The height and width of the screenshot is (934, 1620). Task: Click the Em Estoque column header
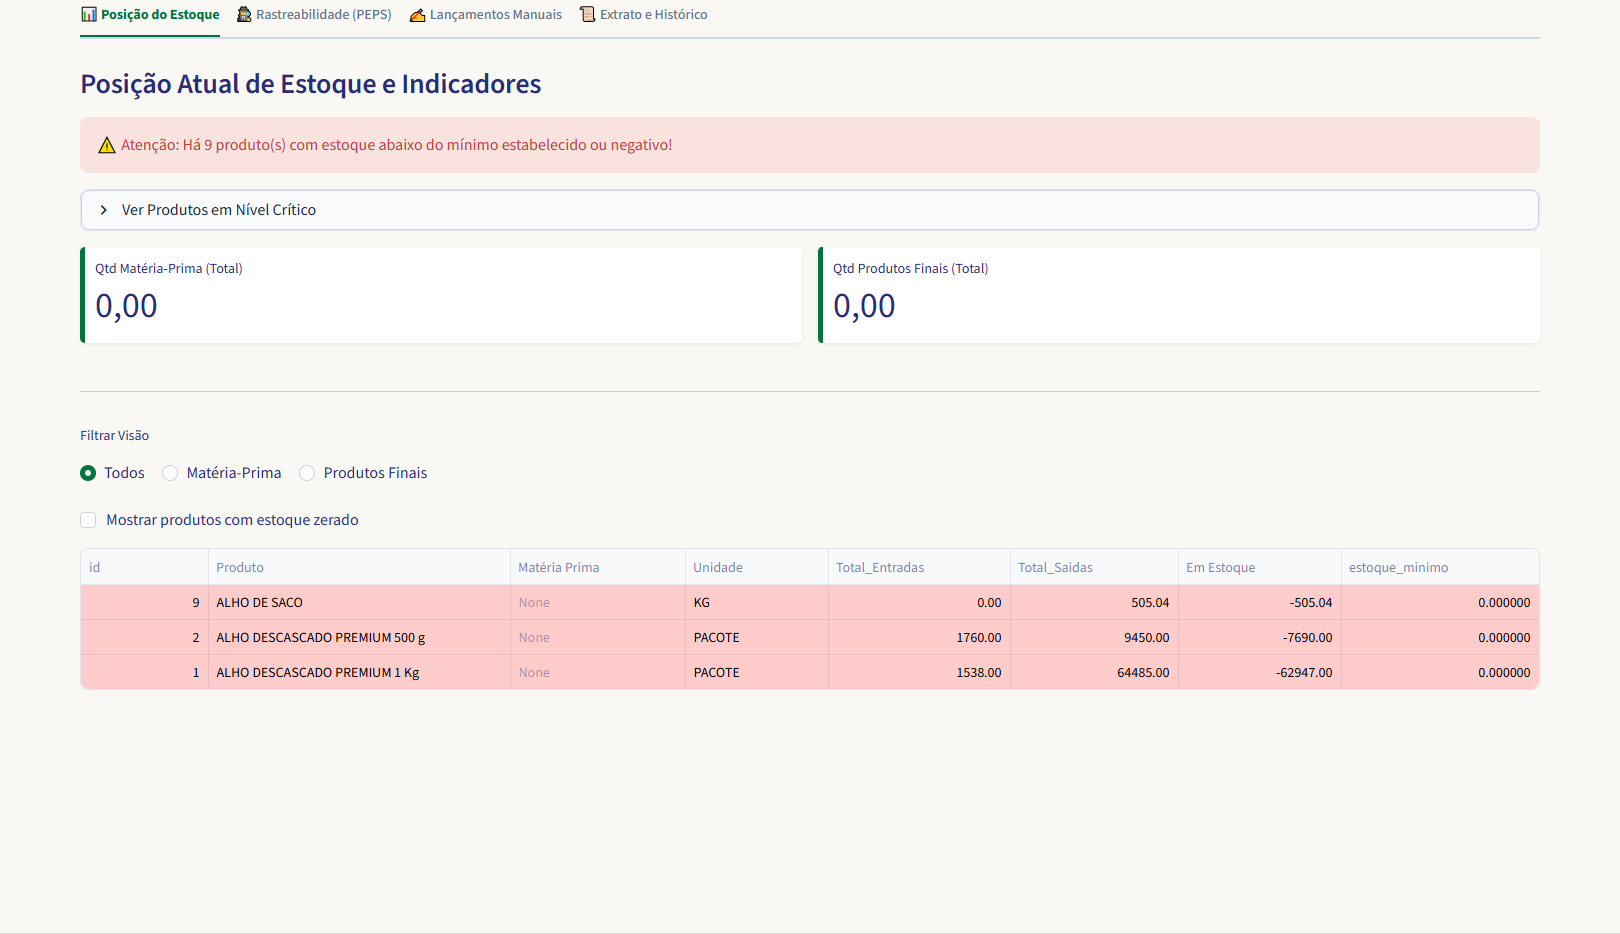pyautogui.click(x=1260, y=567)
